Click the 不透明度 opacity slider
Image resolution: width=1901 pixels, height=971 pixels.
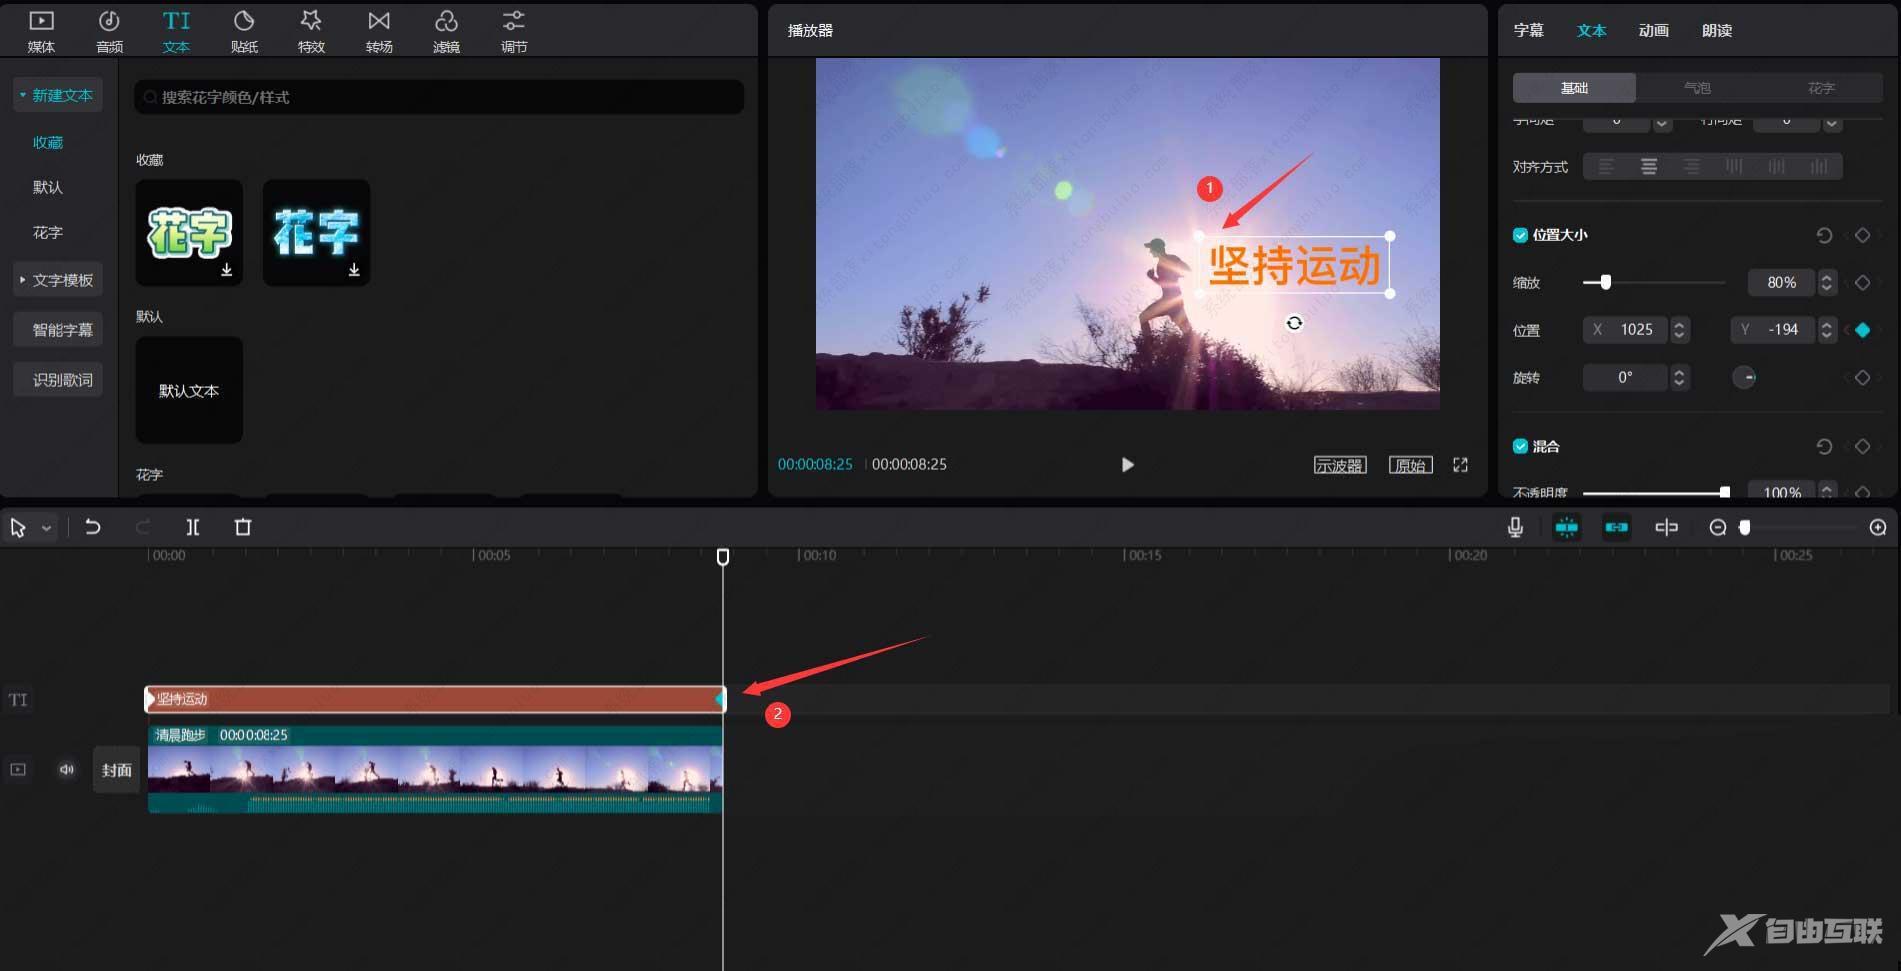tap(1656, 491)
